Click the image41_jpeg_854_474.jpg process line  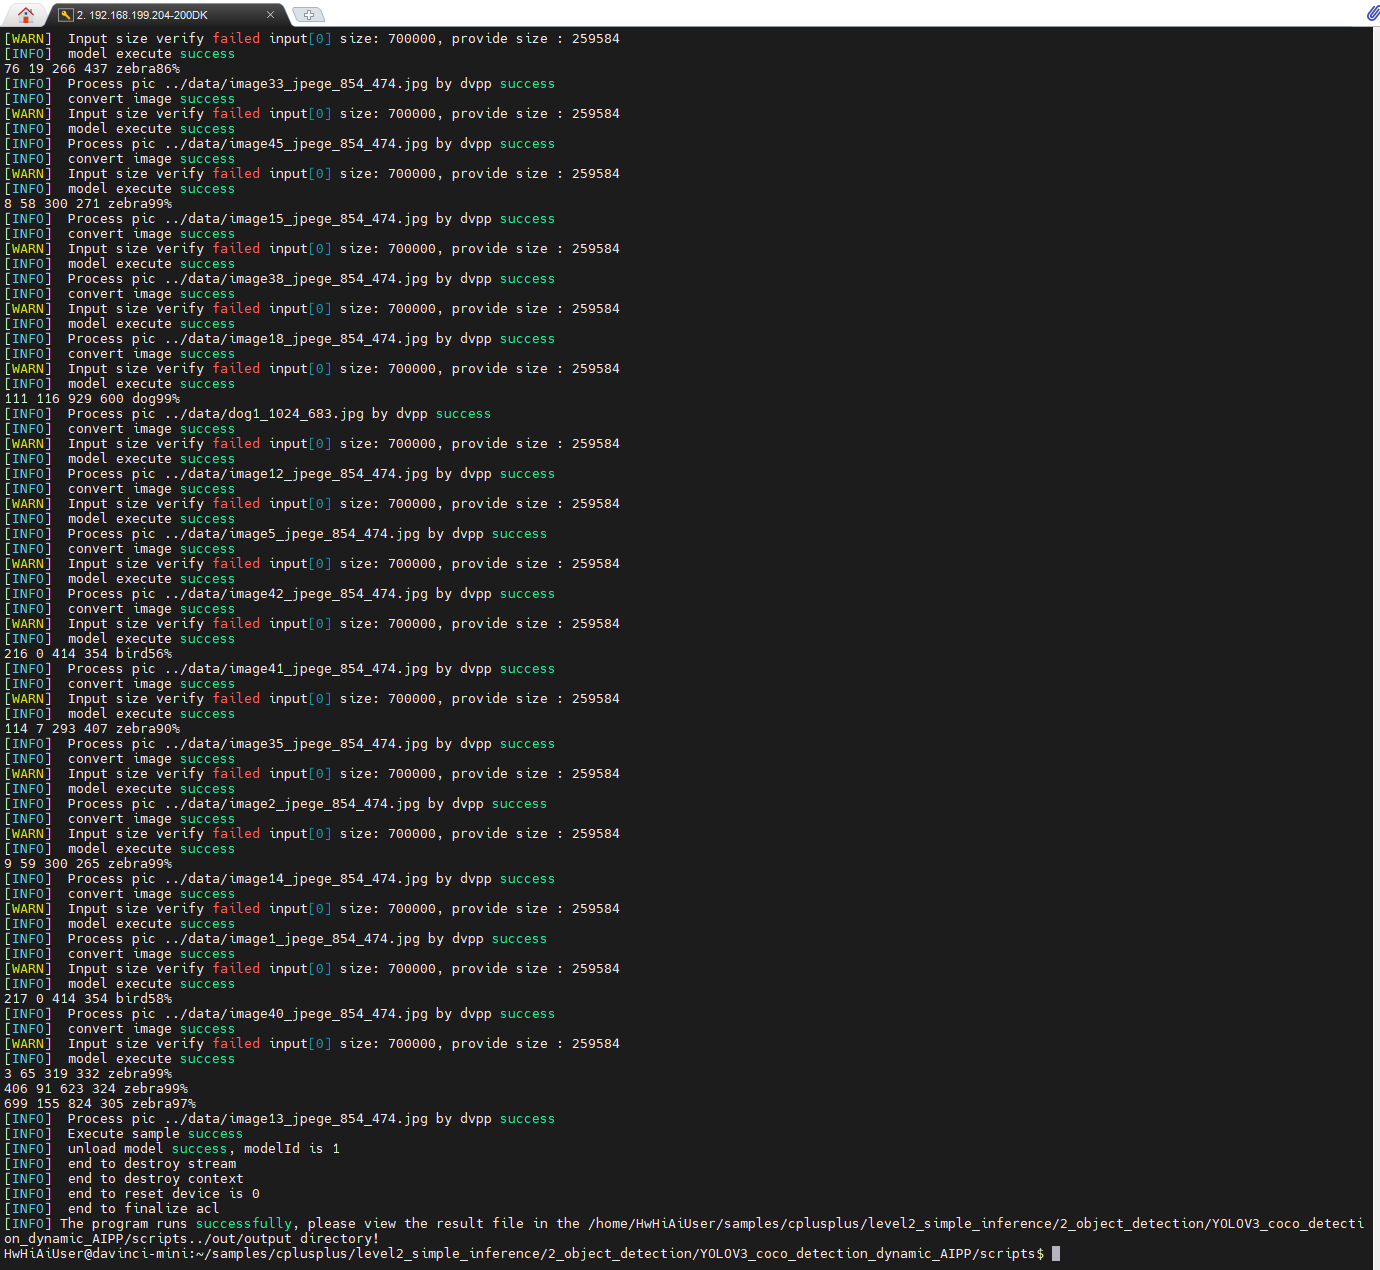280,669
